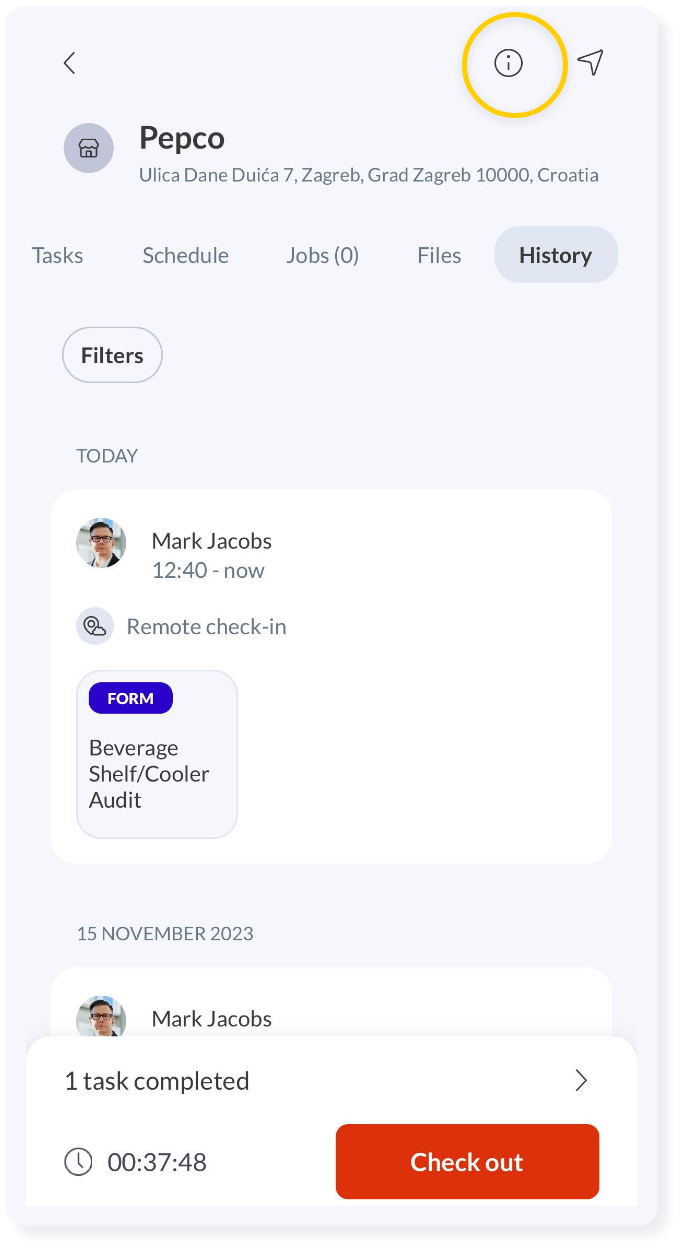683x1251 pixels.
Task: Expand tasks completed with chevron arrow
Action: [x=581, y=1080]
